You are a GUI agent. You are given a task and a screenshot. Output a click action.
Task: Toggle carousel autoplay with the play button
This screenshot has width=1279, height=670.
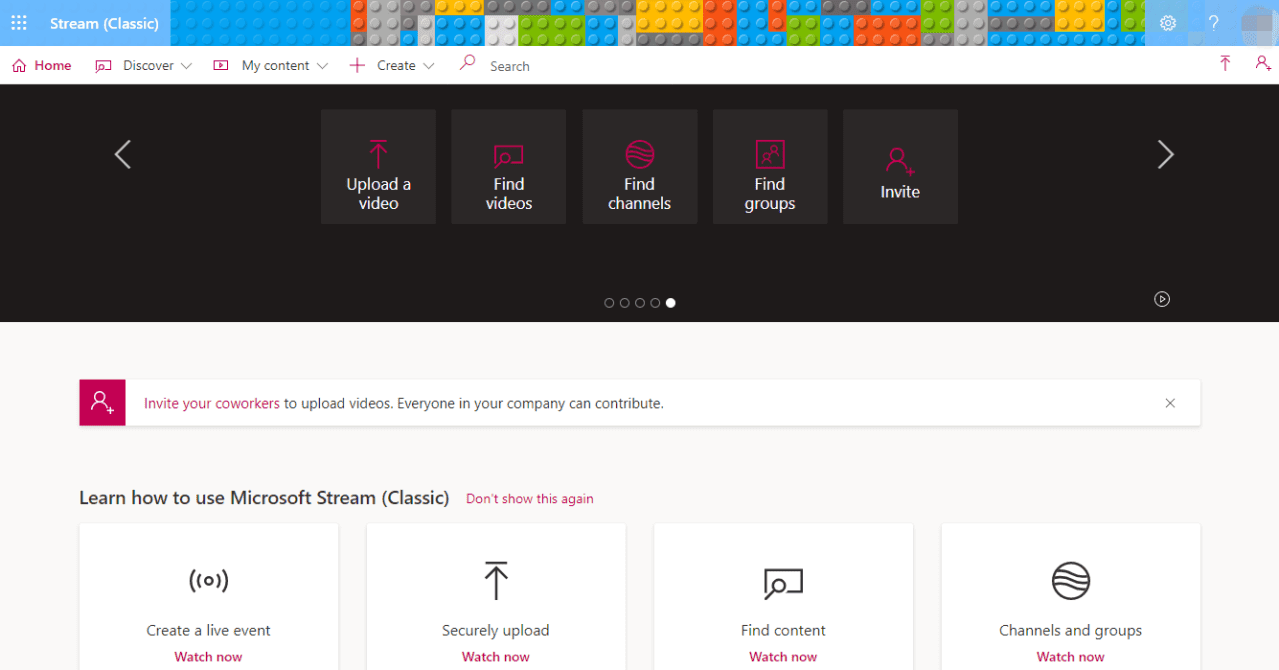click(x=1161, y=299)
